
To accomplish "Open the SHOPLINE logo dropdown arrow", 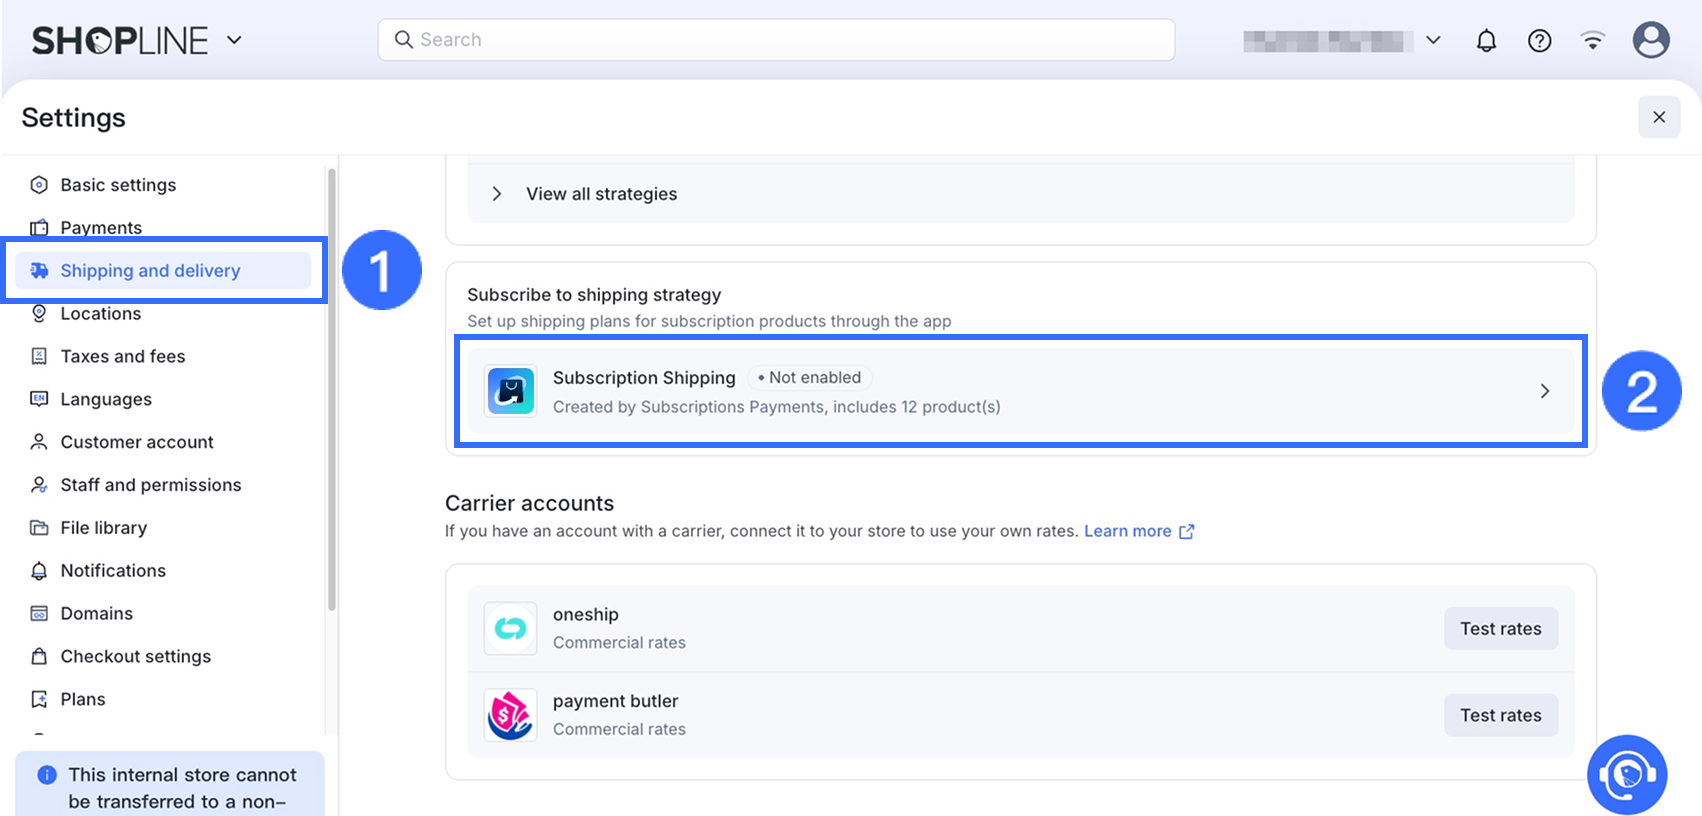I will 234,40.
